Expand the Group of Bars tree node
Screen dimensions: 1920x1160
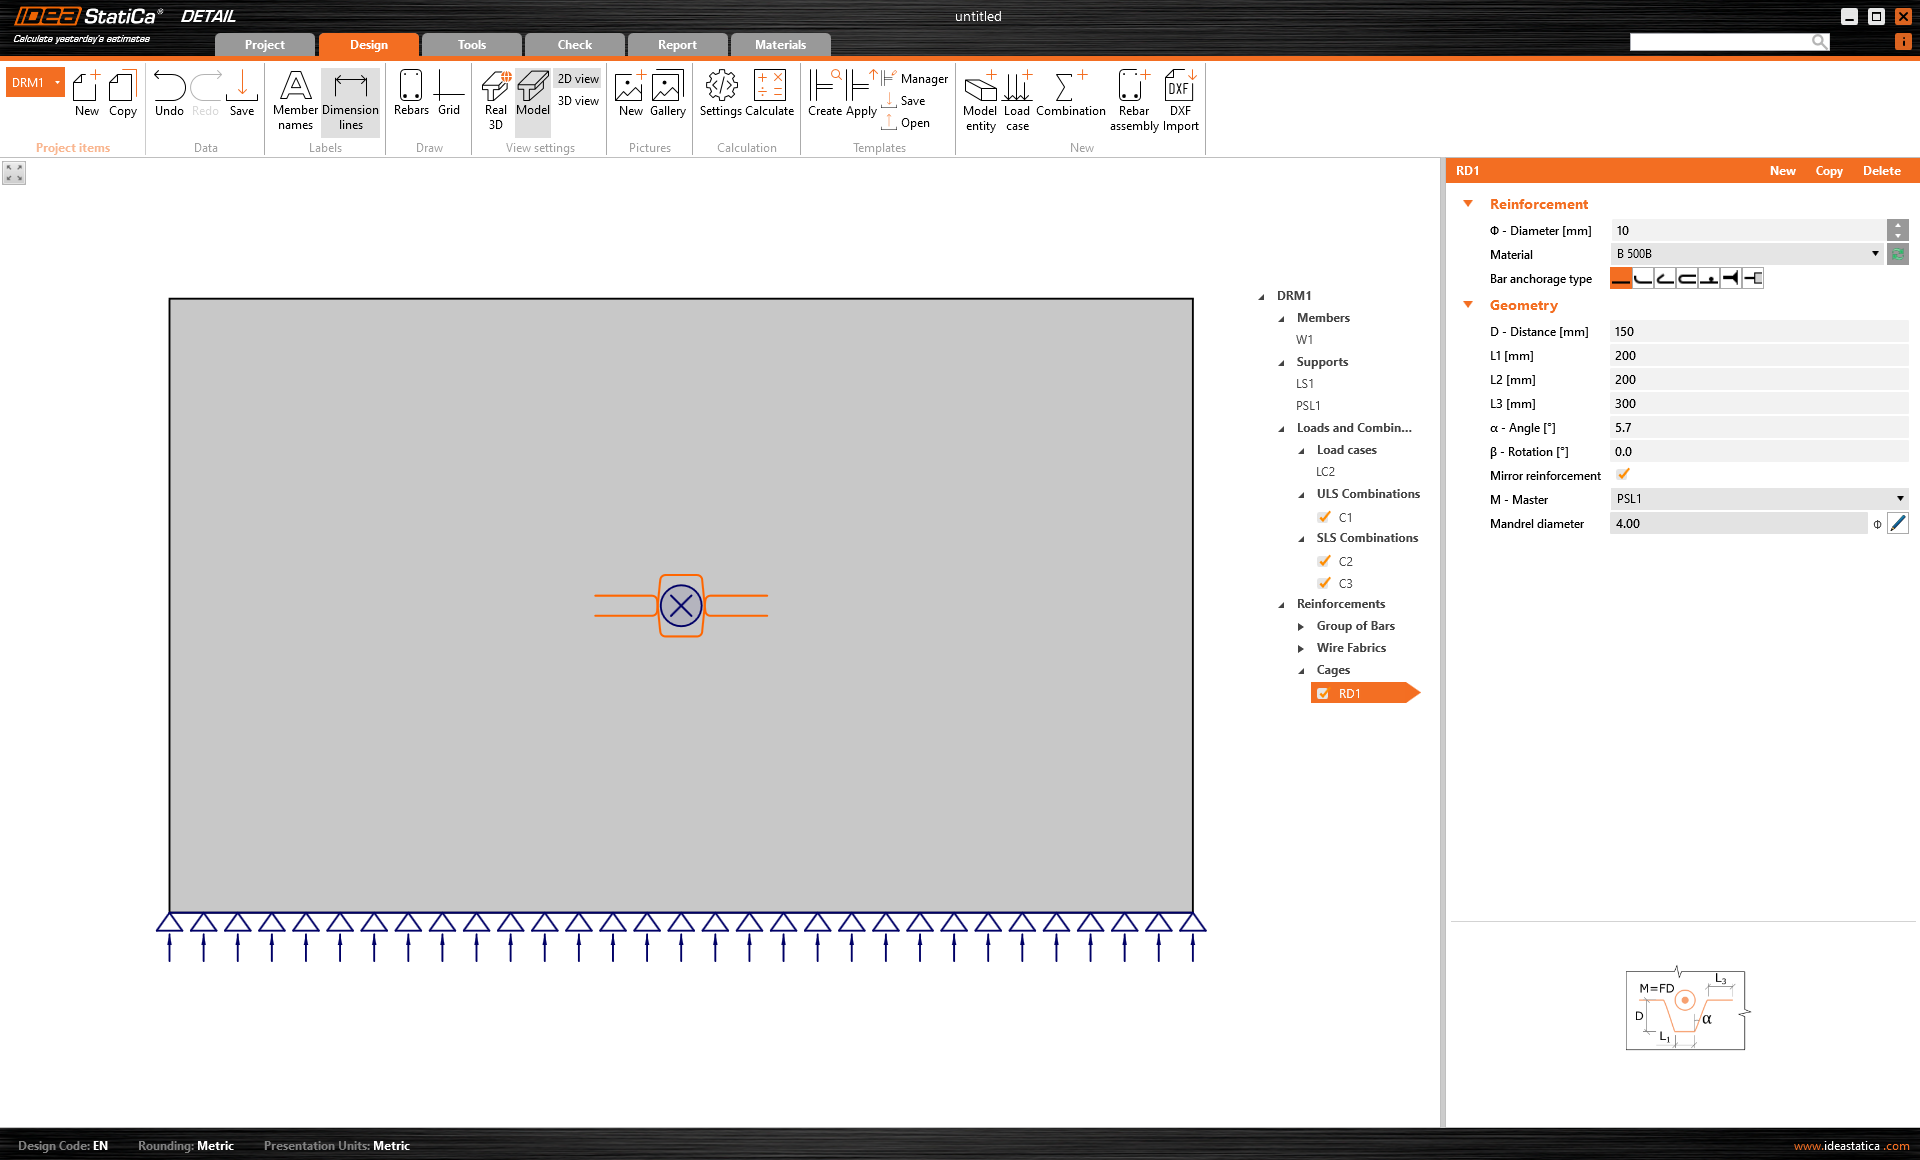[x=1301, y=626]
